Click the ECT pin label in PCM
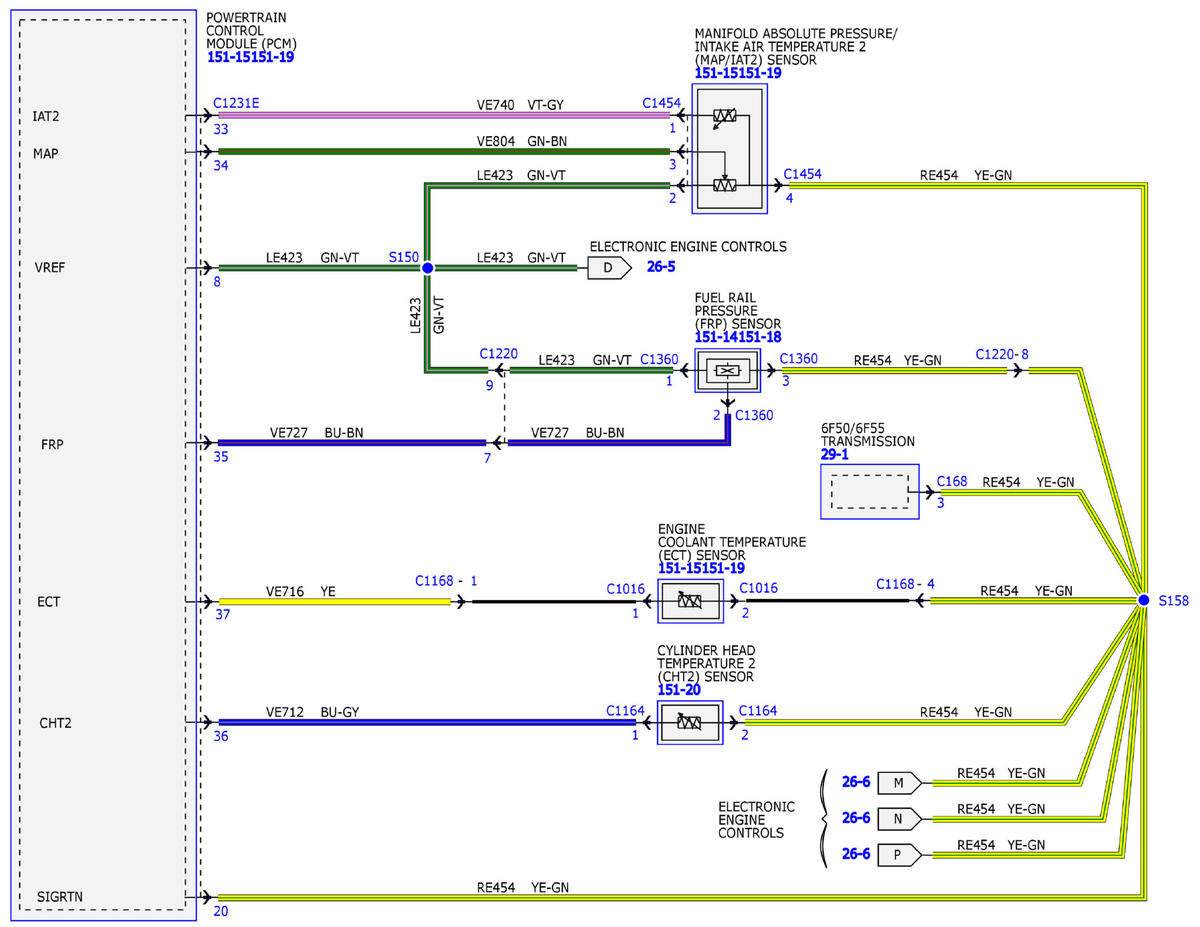 pos(50,602)
